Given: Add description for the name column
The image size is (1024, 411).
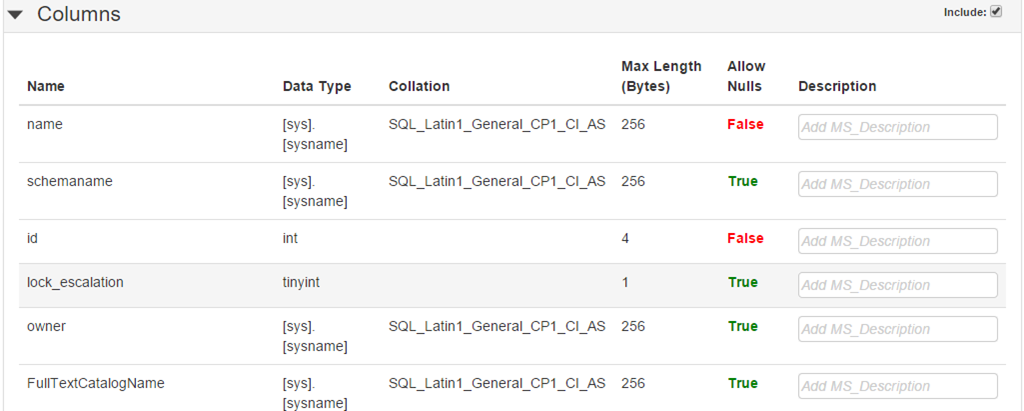Looking at the screenshot, I should 897,127.
